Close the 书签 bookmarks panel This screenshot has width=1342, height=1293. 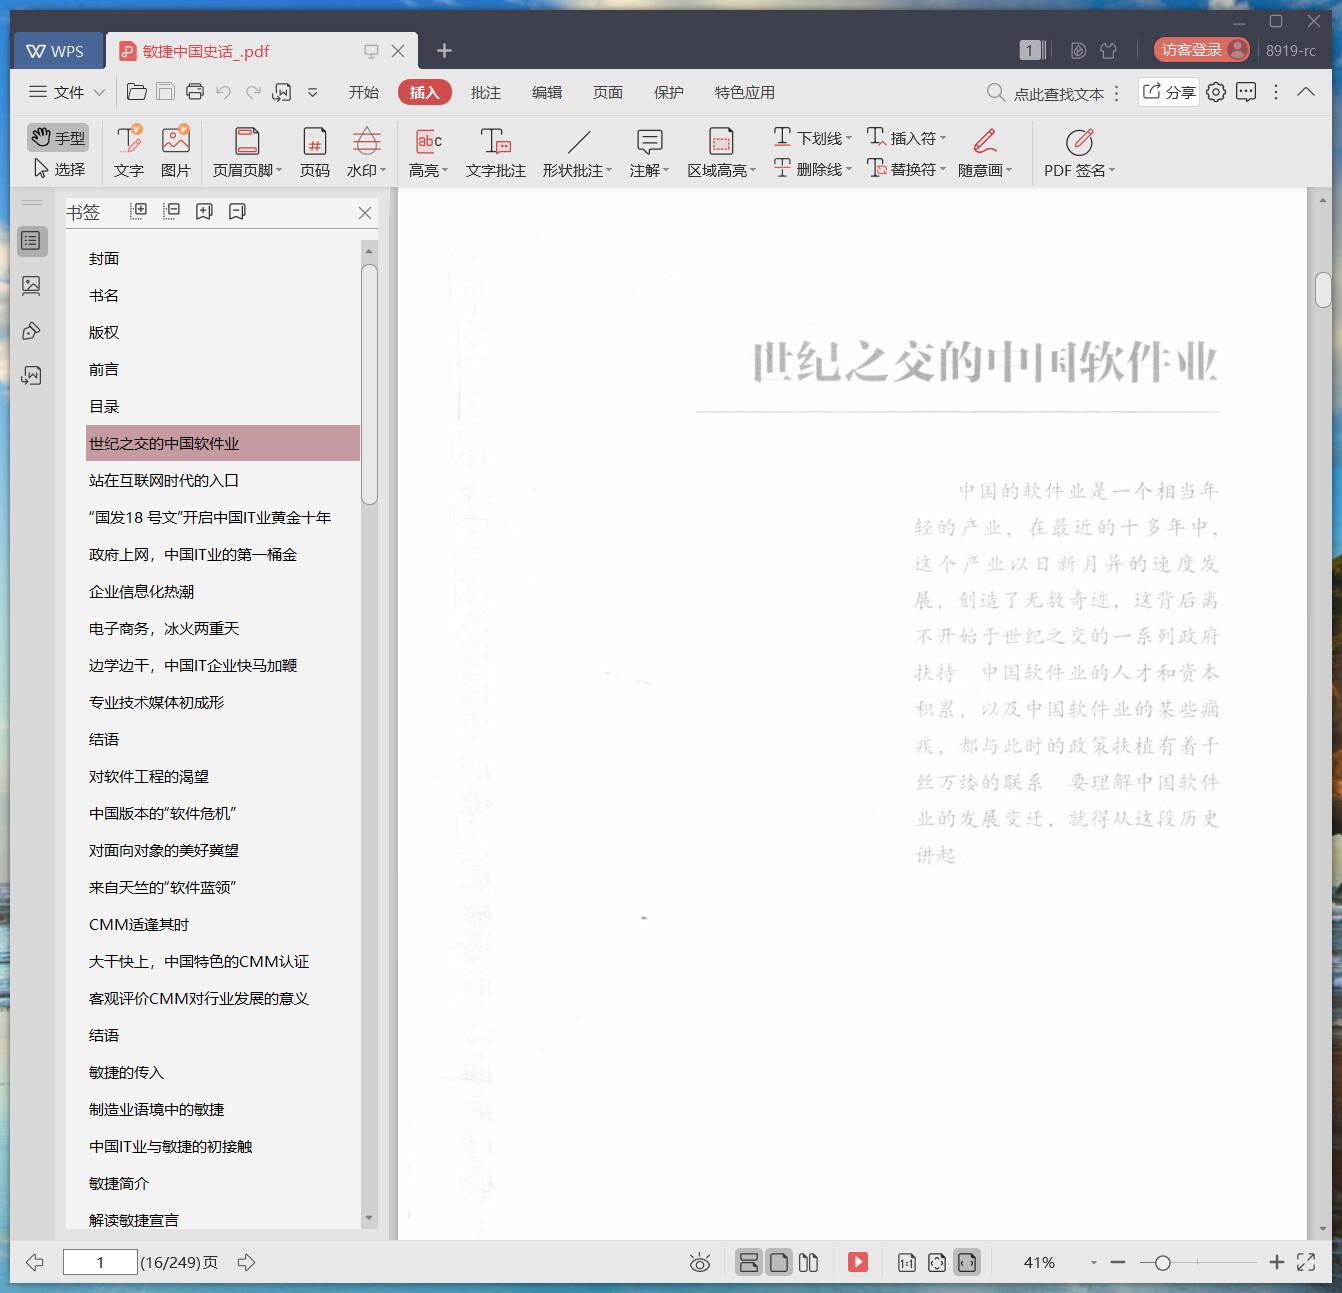coord(365,212)
